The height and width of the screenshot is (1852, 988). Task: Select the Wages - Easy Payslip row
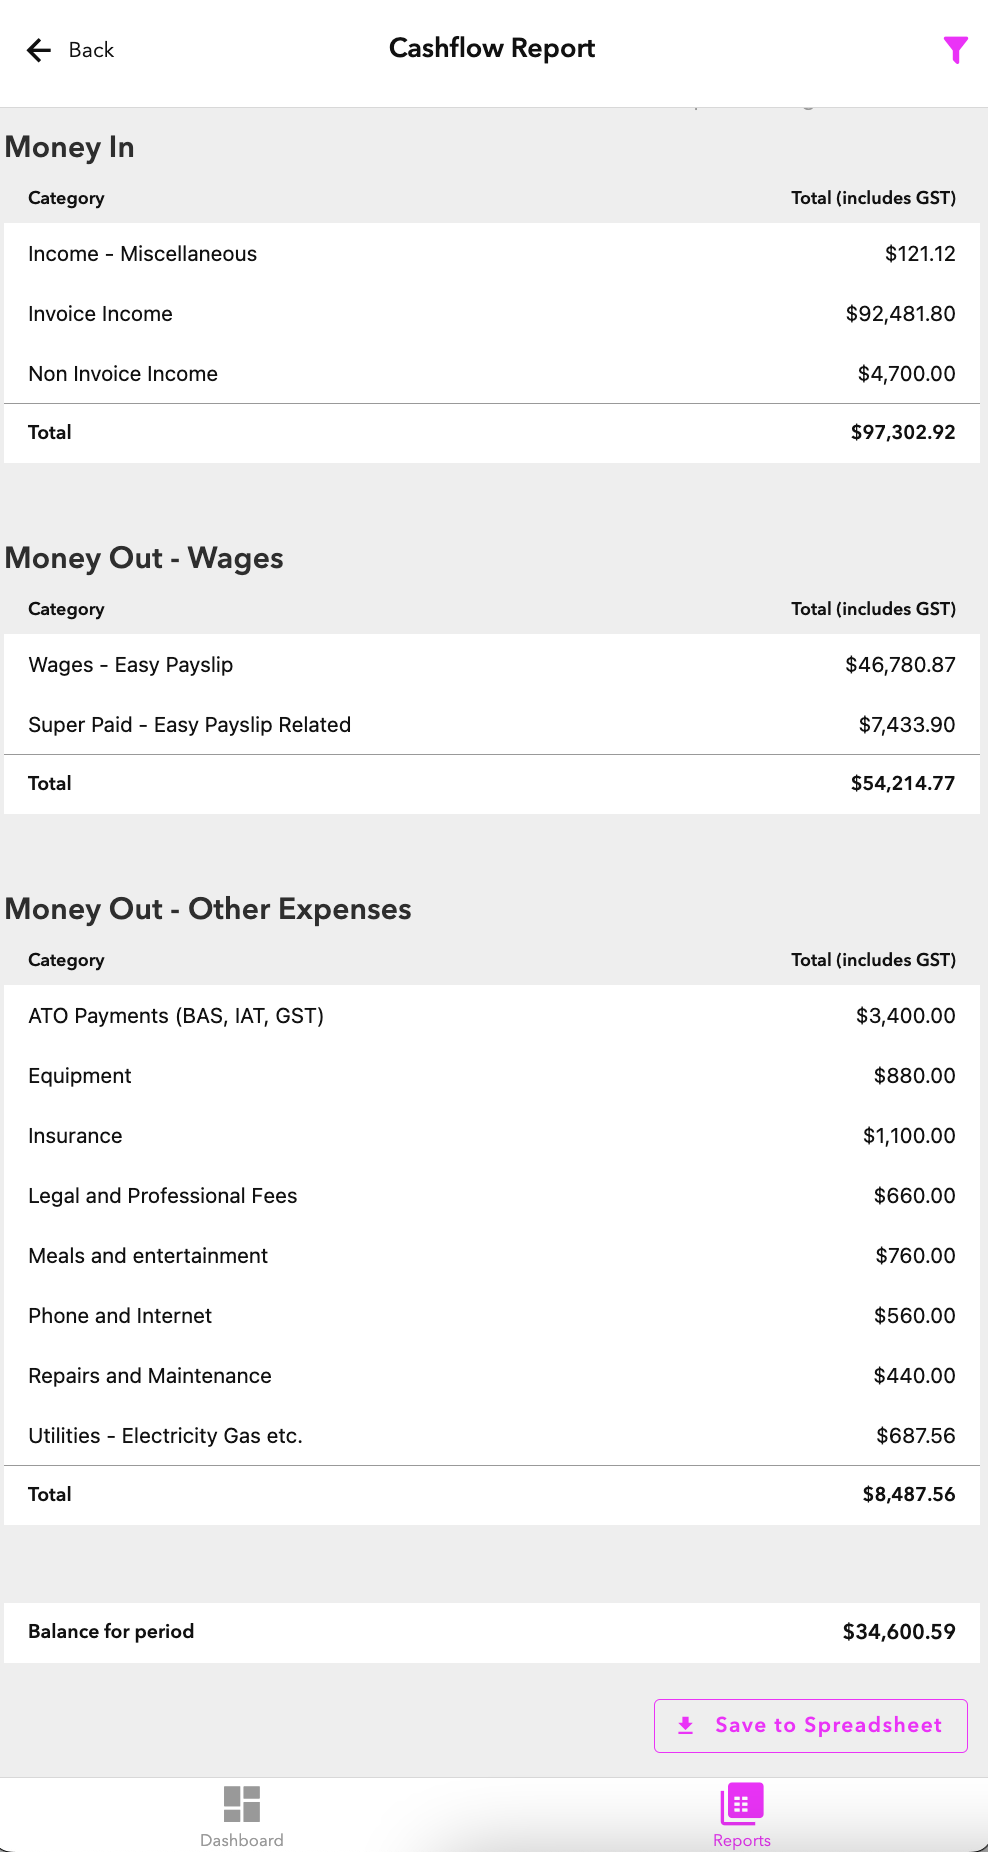492,665
